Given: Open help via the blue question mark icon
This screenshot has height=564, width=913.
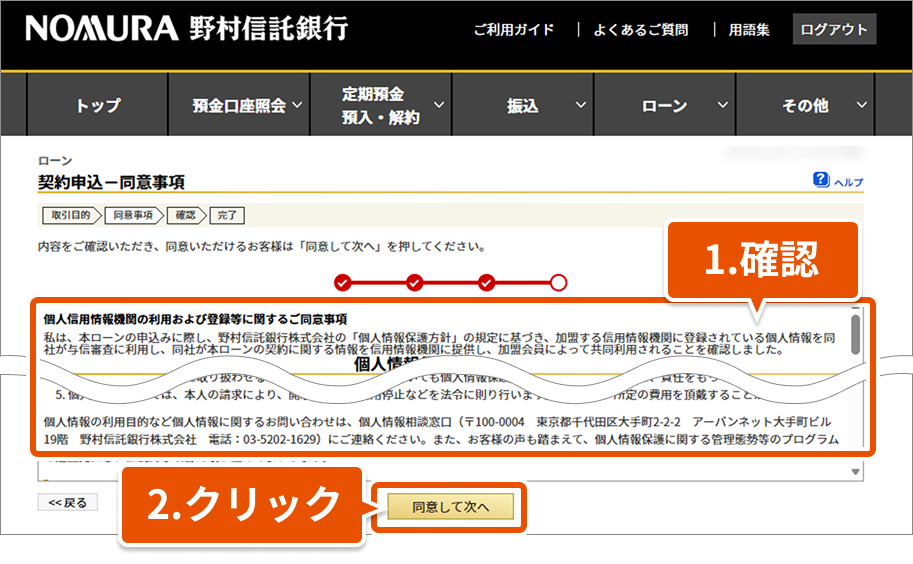Looking at the screenshot, I should coord(821,180).
